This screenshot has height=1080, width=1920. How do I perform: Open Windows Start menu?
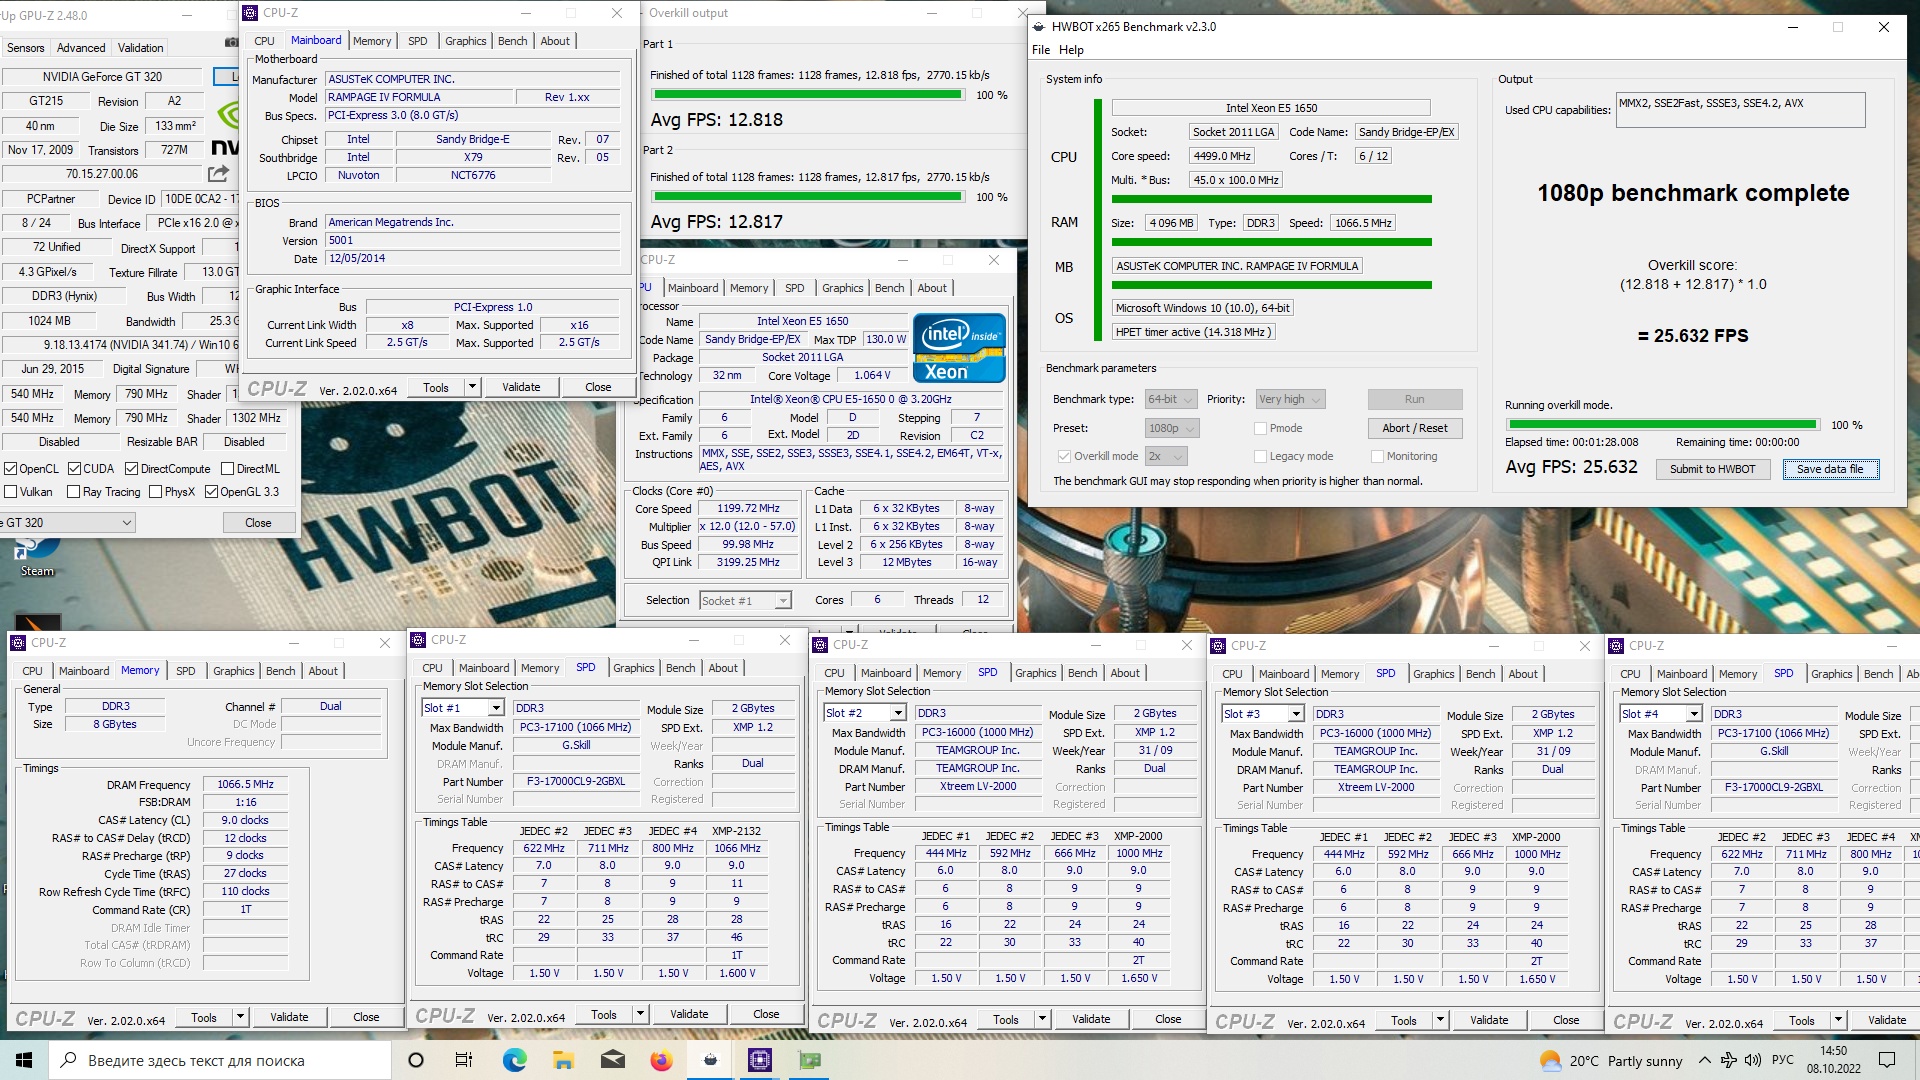pos(24,1060)
